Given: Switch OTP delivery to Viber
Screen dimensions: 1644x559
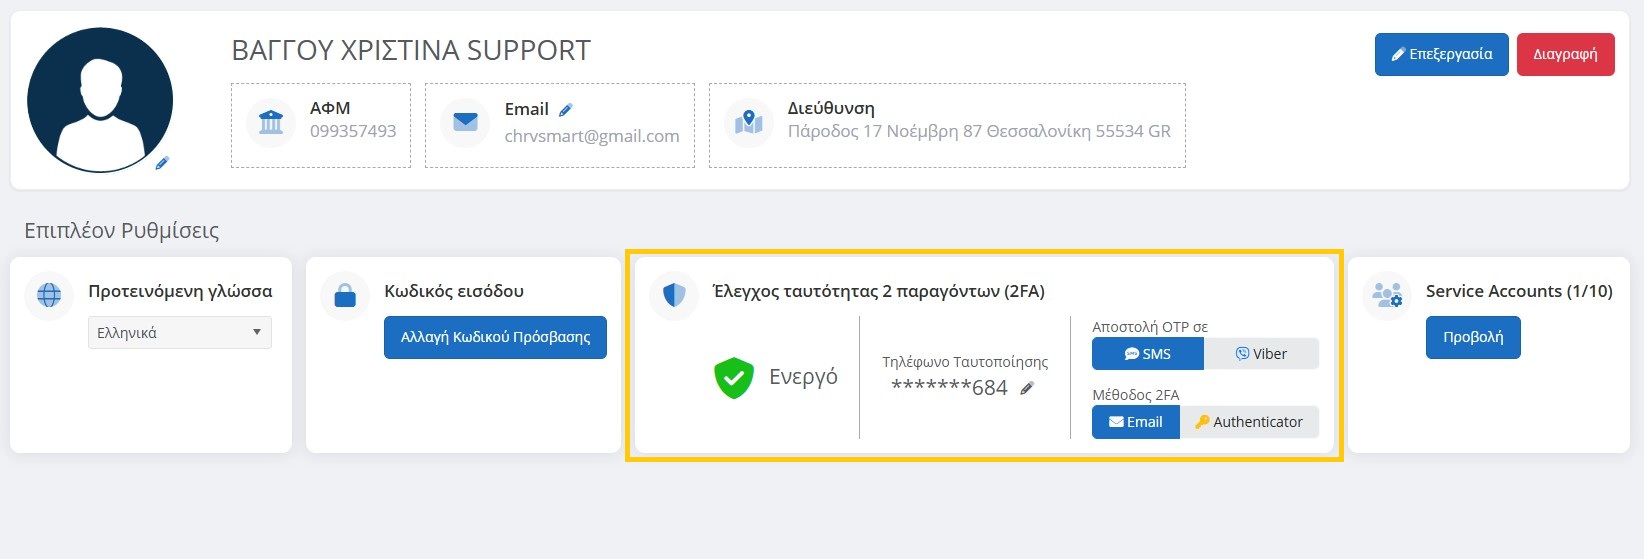Looking at the screenshot, I should pos(1261,354).
